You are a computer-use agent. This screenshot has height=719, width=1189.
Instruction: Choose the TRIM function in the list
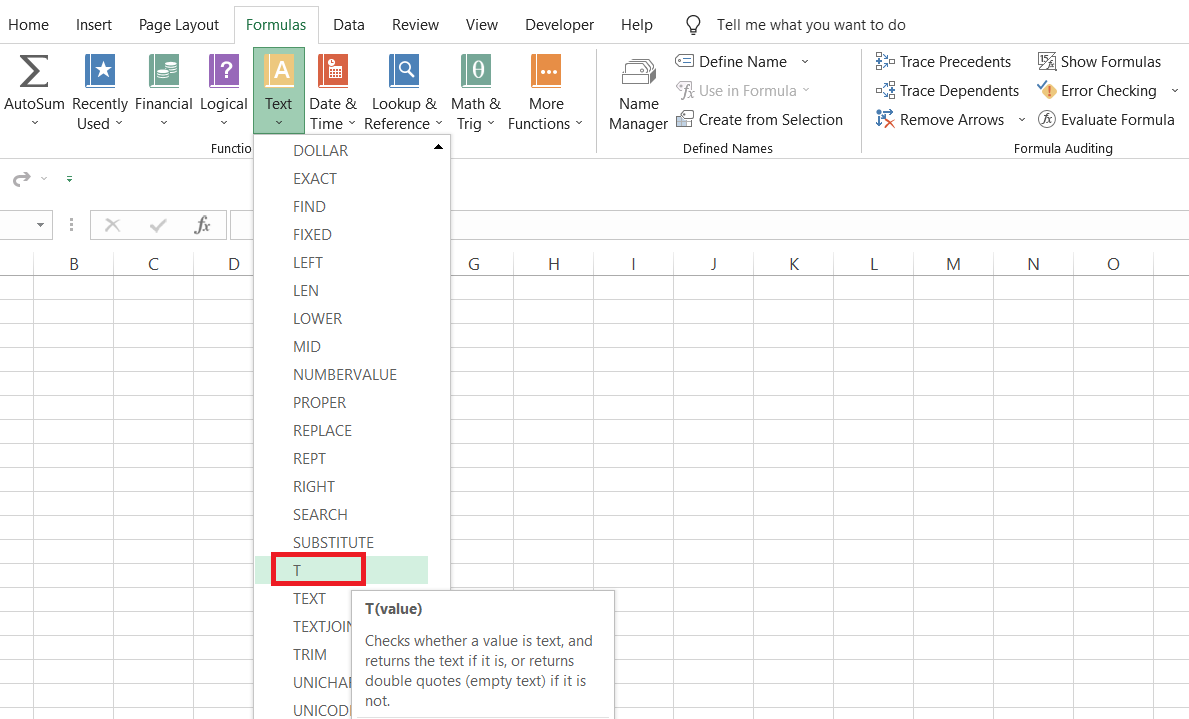tap(310, 655)
